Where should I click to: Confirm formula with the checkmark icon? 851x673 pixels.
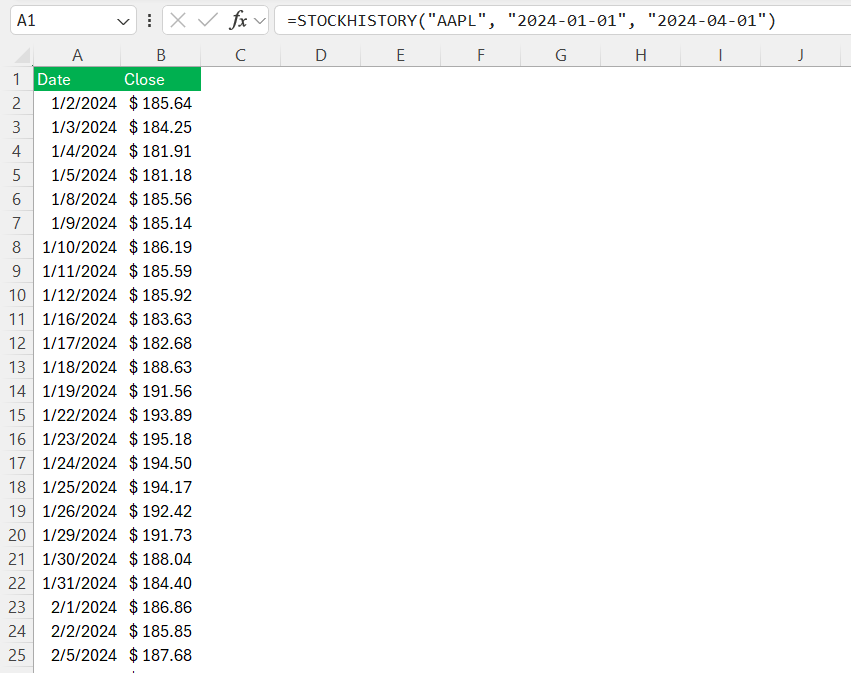(207, 21)
